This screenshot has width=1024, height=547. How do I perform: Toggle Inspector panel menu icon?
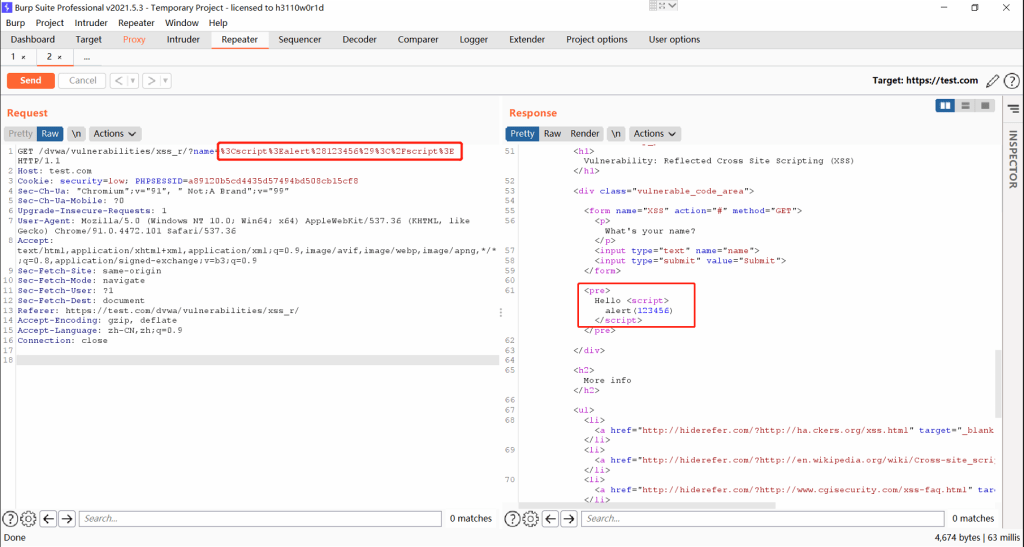tap(1013, 108)
